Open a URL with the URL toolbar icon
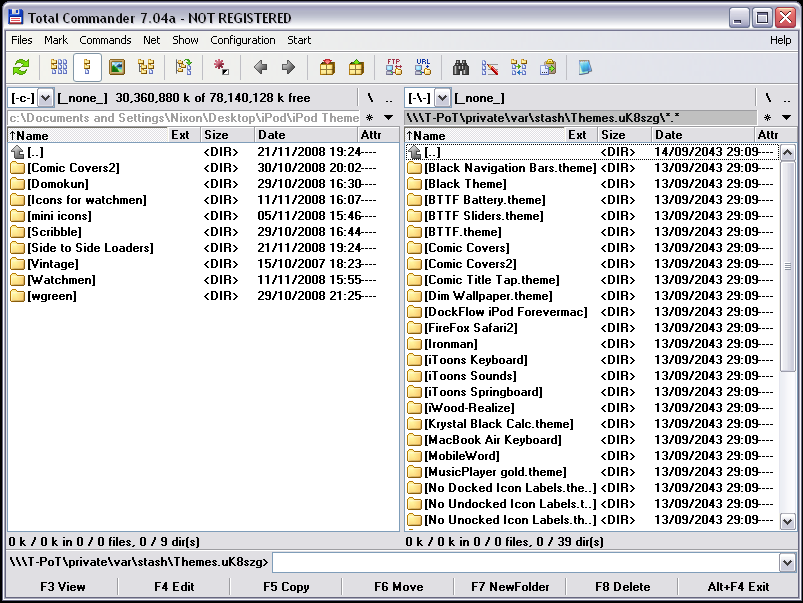This screenshot has height=603, width=803. (422, 67)
